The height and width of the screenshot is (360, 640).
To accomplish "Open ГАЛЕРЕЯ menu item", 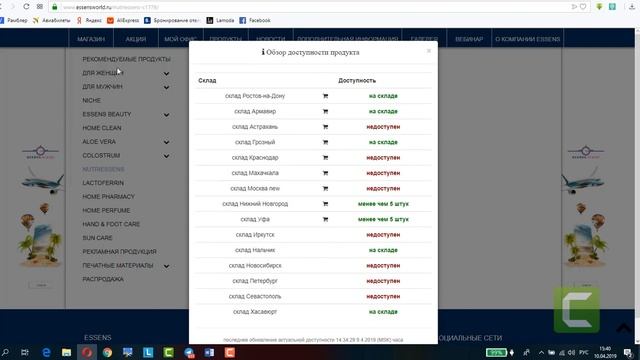I will coord(424,39).
